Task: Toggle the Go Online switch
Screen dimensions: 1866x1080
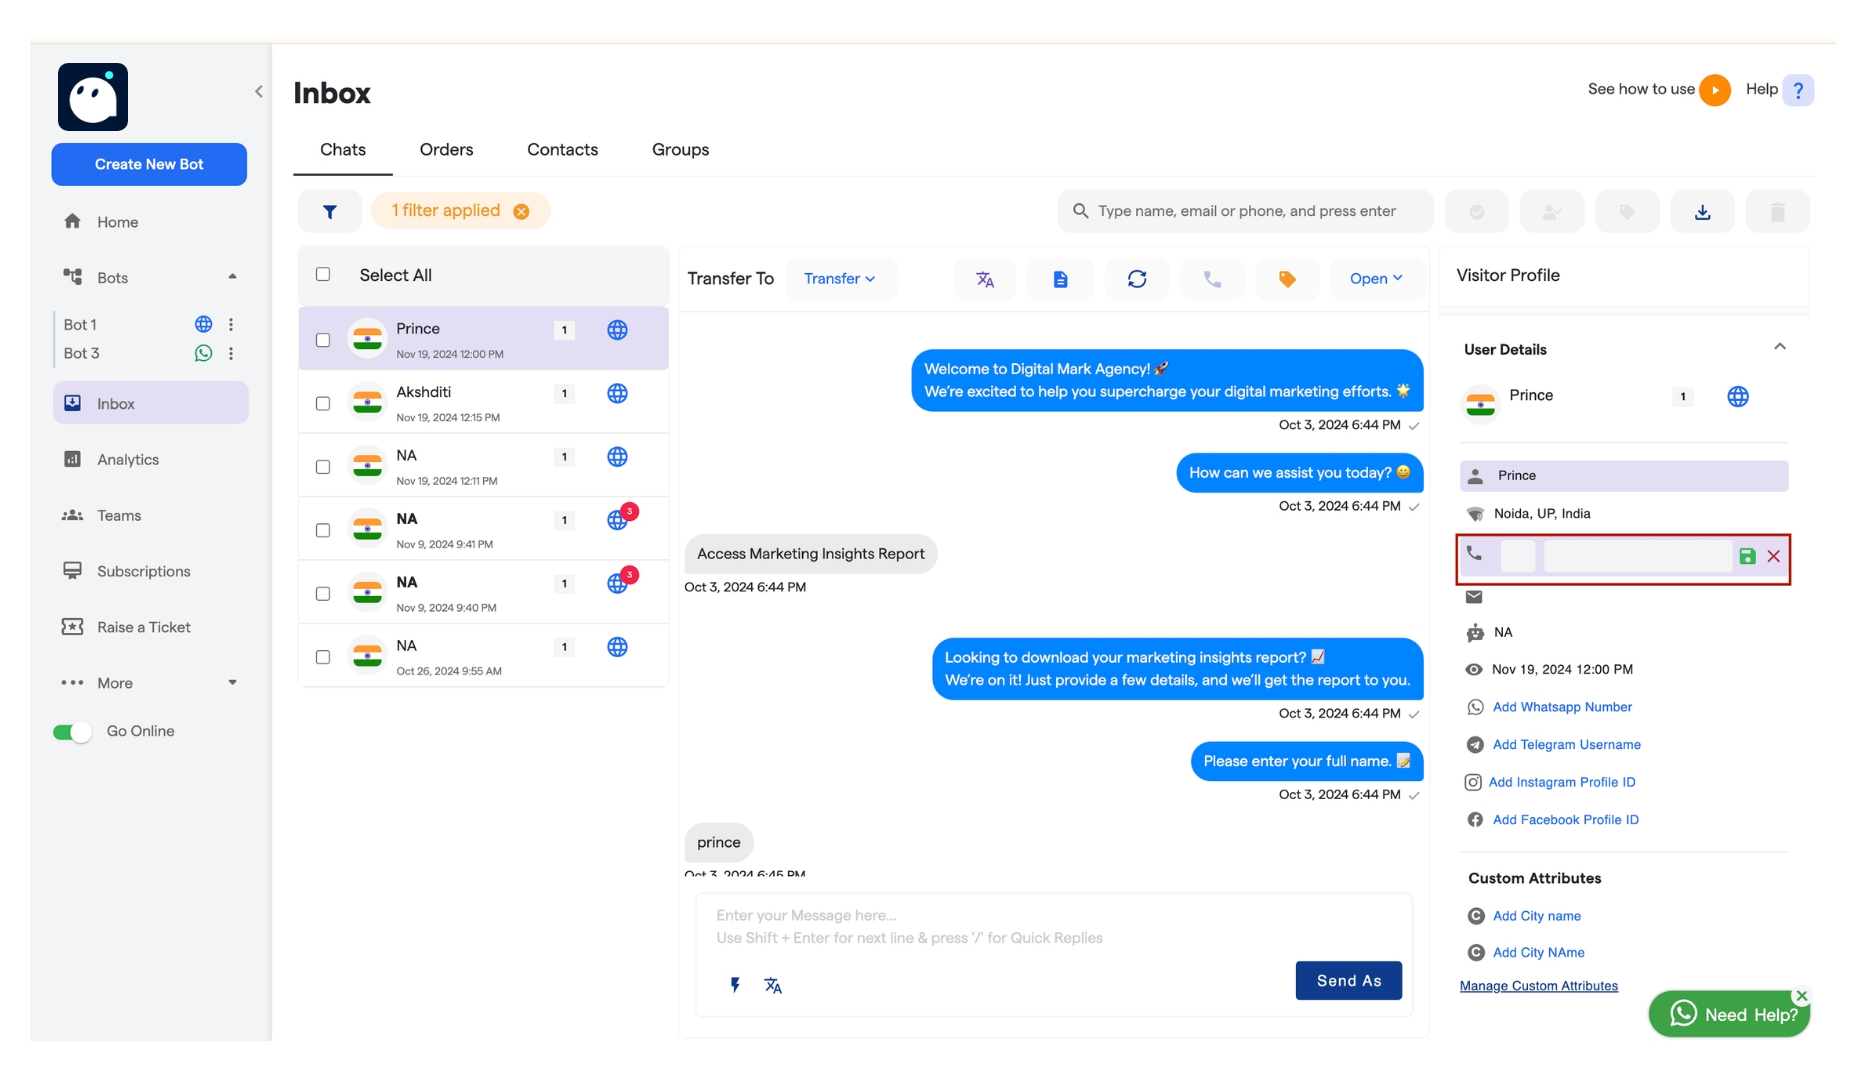Action: pyautogui.click(x=72, y=732)
